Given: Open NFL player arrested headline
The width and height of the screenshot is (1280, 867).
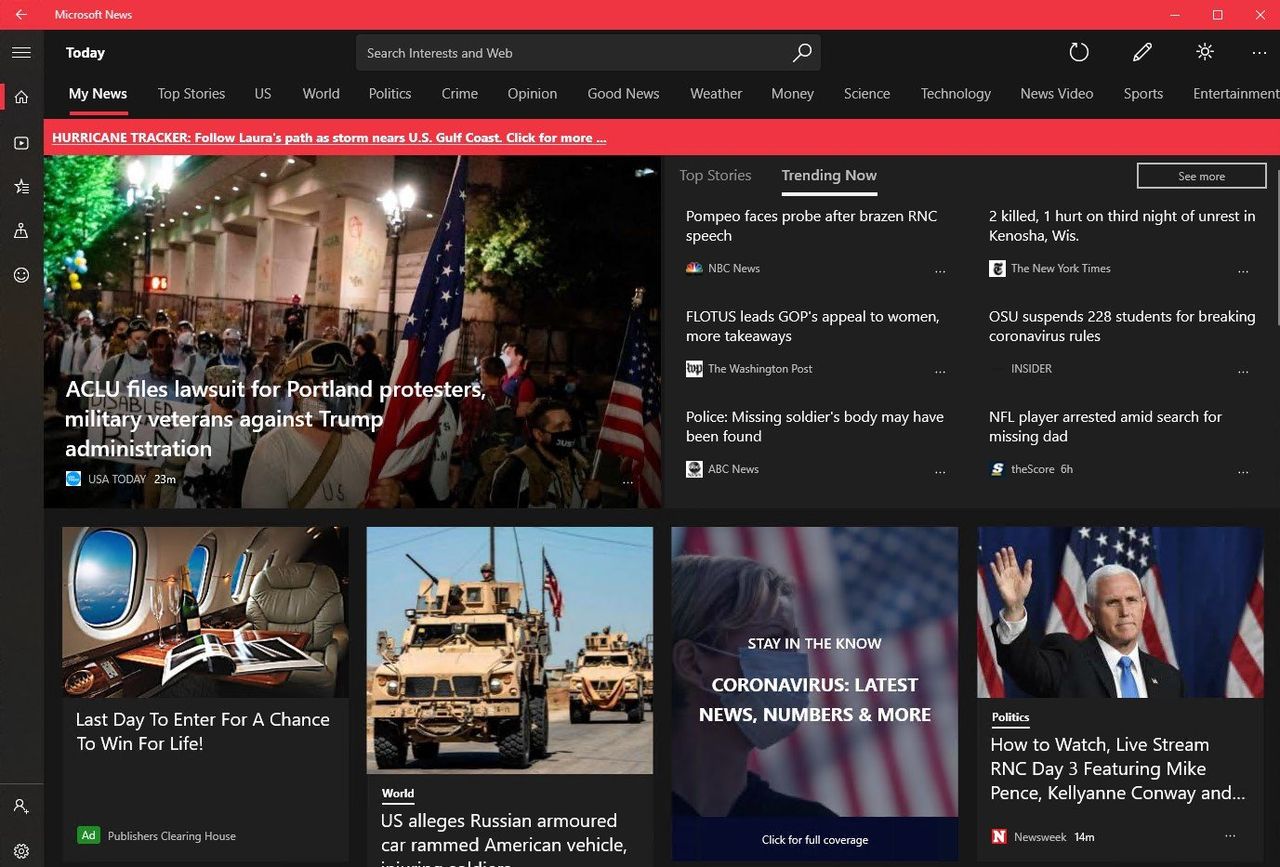Looking at the screenshot, I should point(1105,426).
